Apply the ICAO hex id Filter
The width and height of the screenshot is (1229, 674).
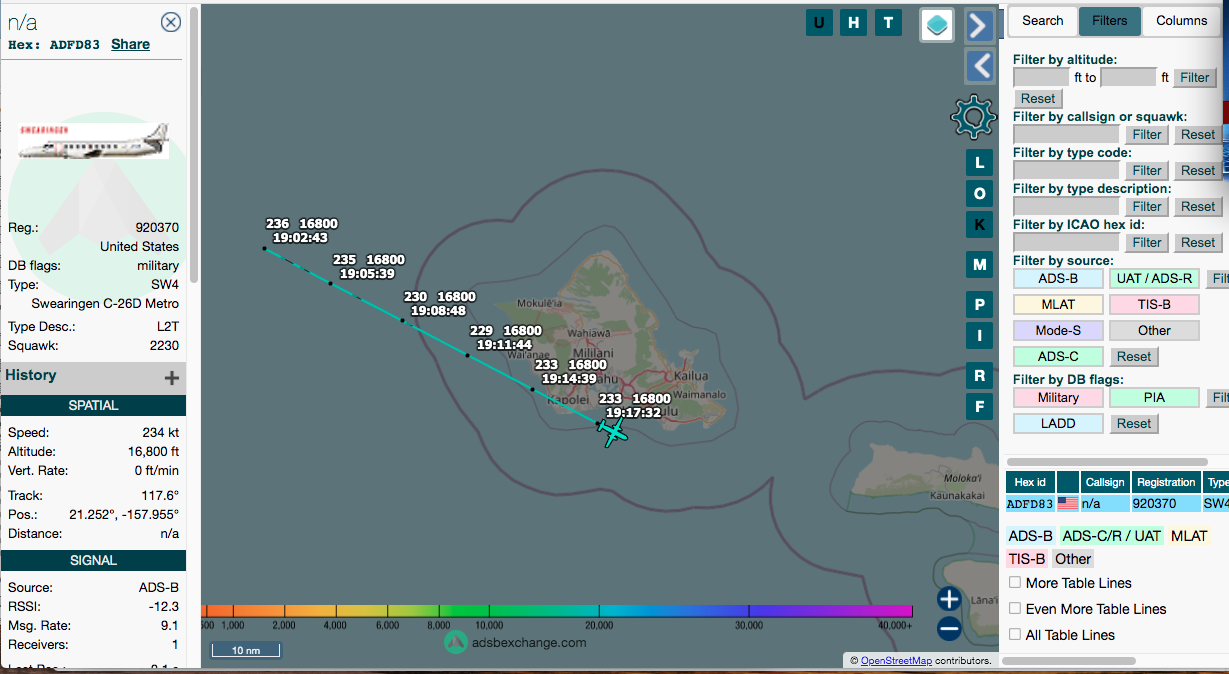point(1147,242)
